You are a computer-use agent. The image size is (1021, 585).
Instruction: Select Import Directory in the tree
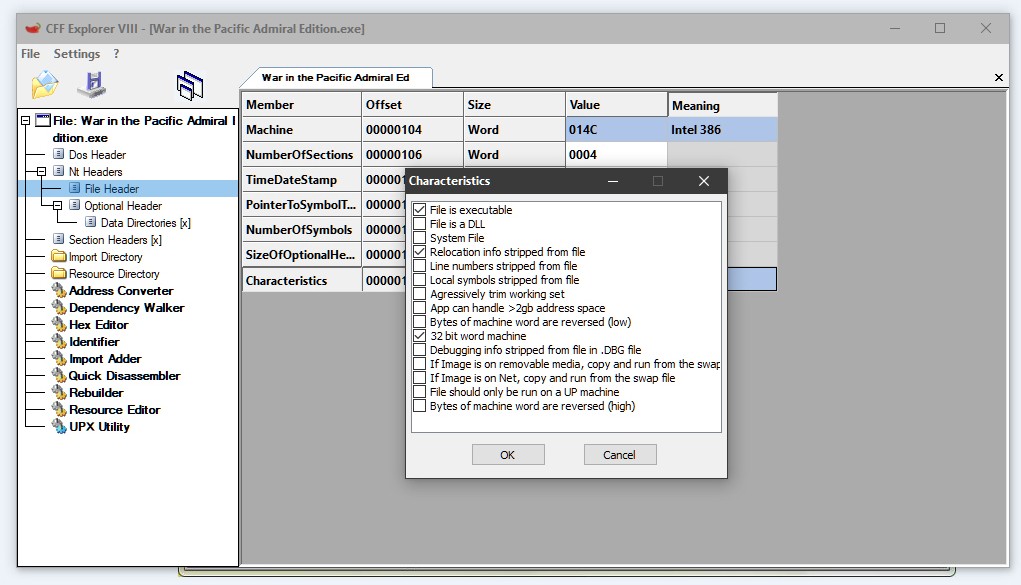pyautogui.click(x=105, y=257)
